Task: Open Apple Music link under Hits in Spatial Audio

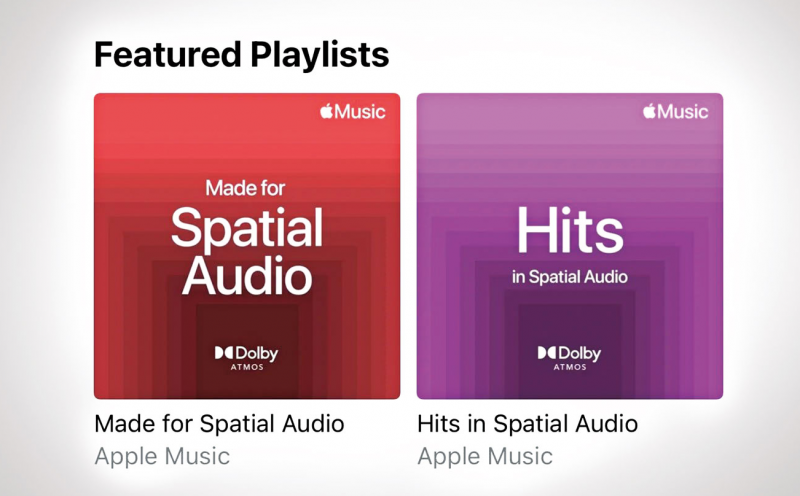Action: pyautogui.click(x=485, y=456)
